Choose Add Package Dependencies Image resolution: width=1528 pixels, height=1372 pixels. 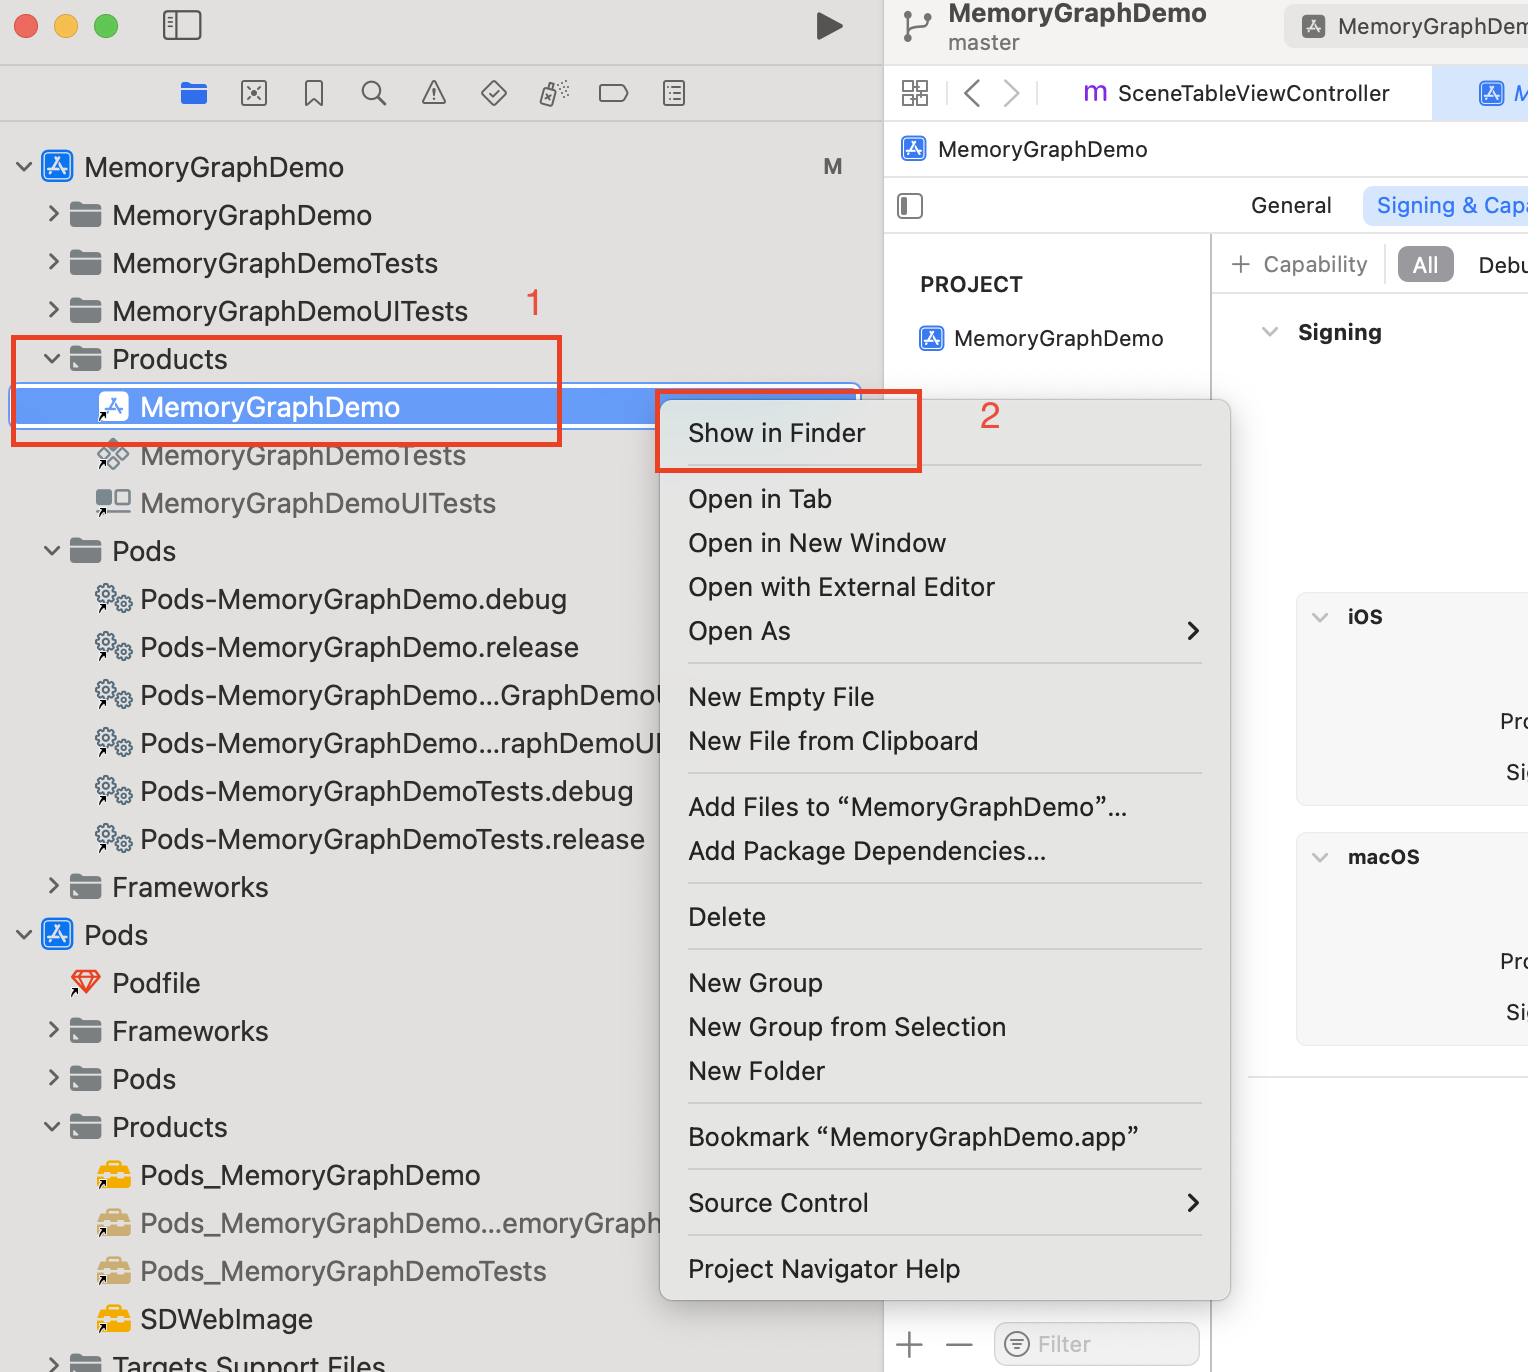[867, 851]
